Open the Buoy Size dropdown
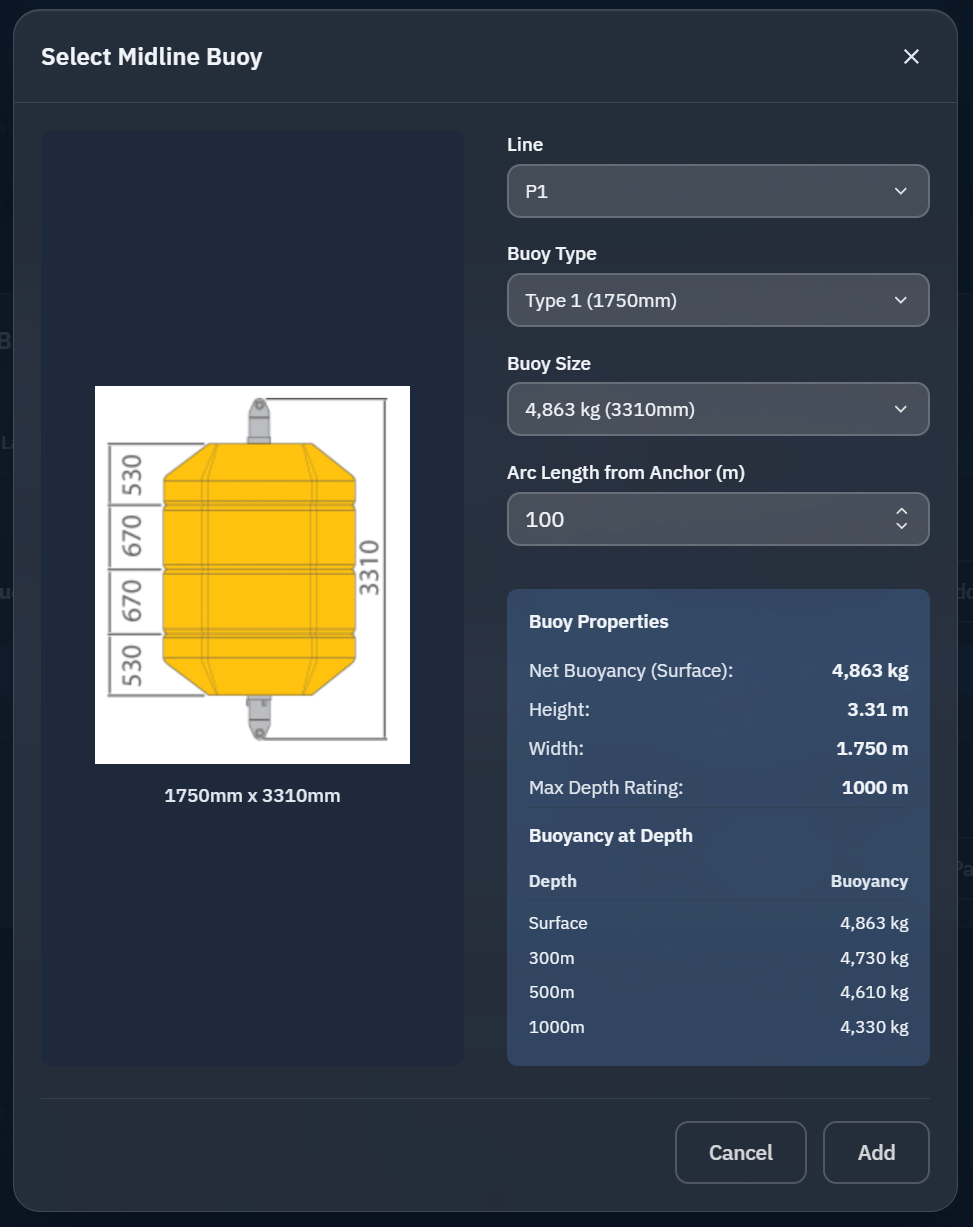 [x=718, y=409]
